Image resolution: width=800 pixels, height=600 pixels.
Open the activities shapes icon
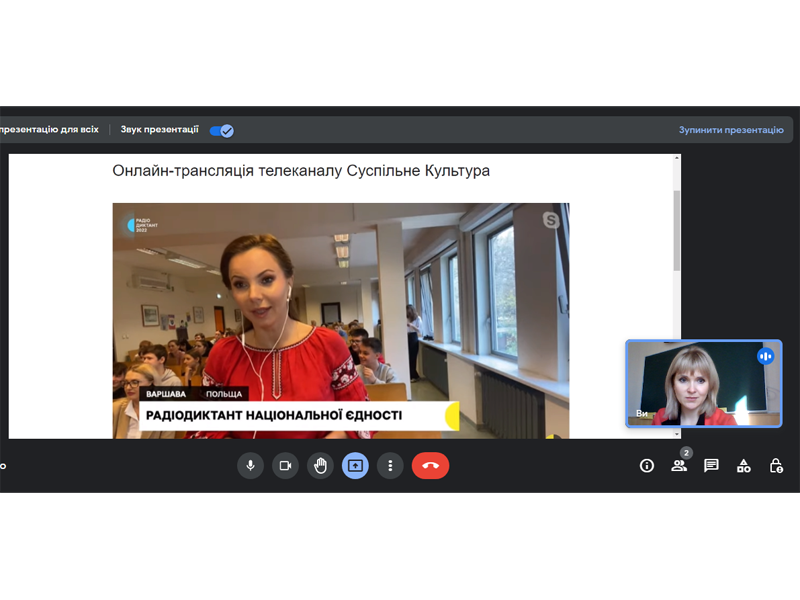coord(743,465)
